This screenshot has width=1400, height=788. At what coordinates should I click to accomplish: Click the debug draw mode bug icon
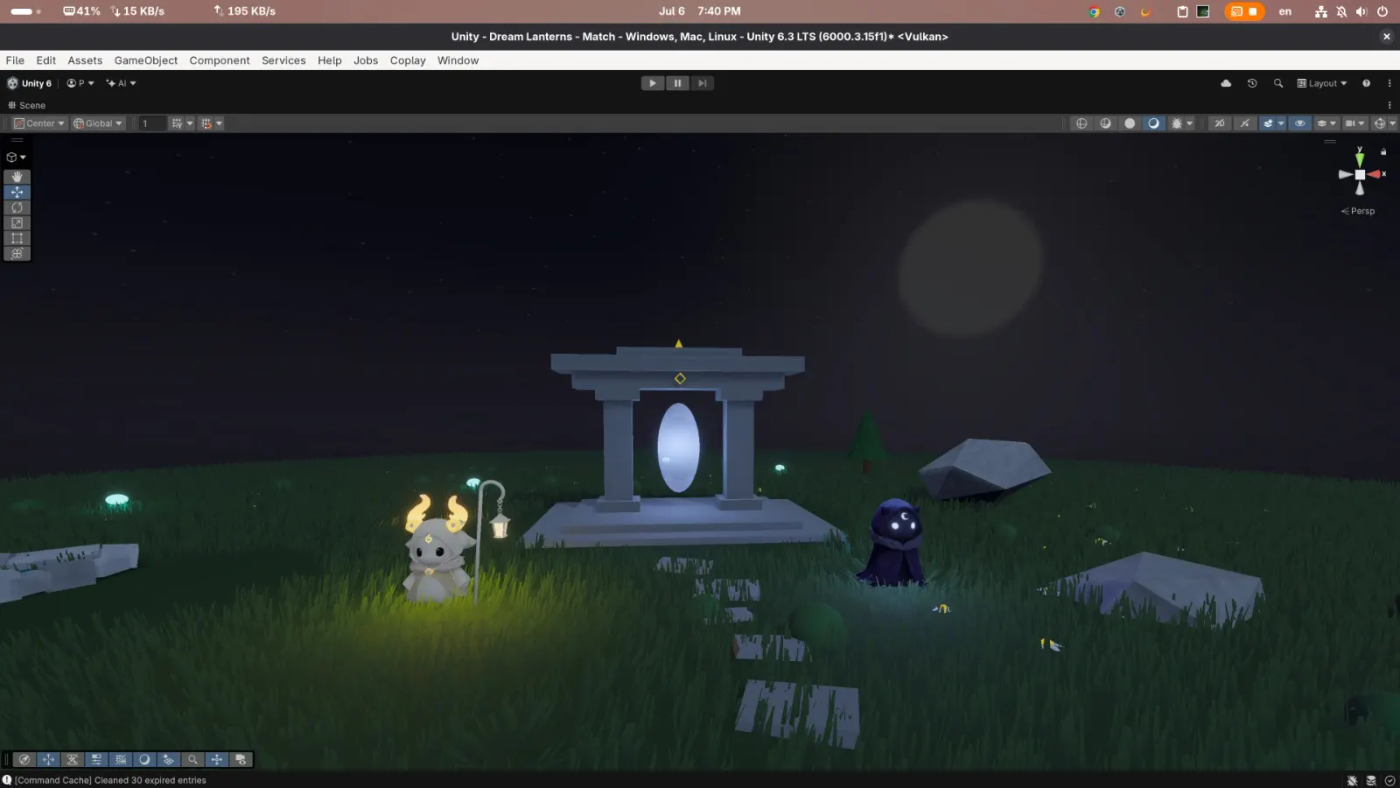pos(1177,123)
